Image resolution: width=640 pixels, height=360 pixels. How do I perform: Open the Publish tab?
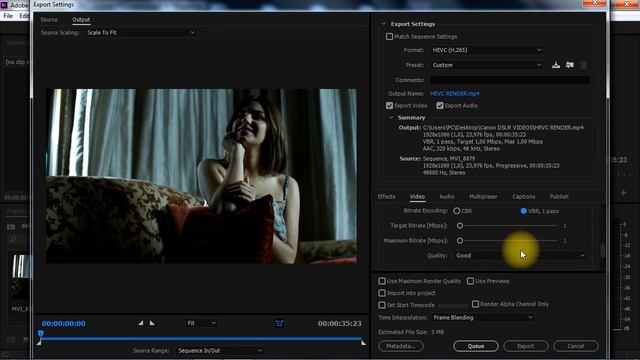pyautogui.click(x=559, y=197)
